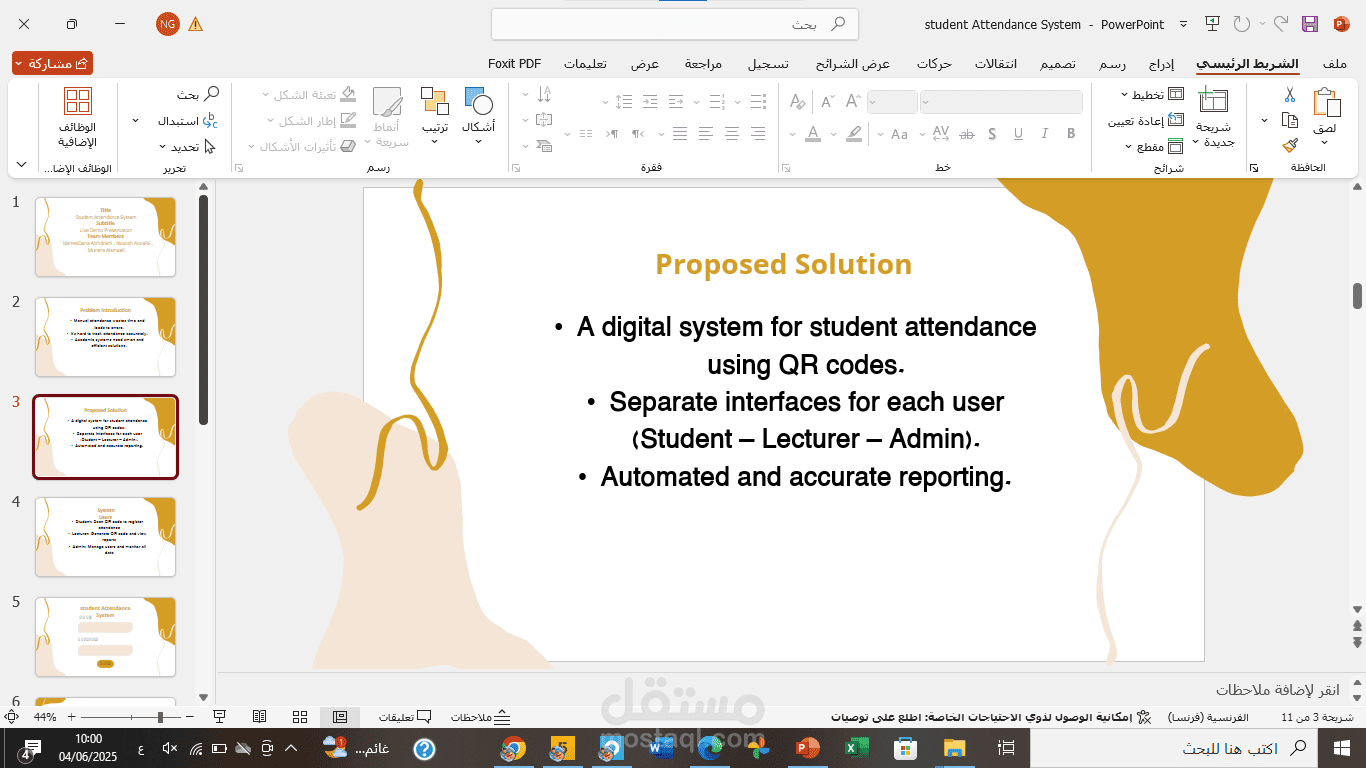Image resolution: width=1366 pixels, height=768 pixels.
Task: Open the font name combo box
Action: tap(1001, 102)
